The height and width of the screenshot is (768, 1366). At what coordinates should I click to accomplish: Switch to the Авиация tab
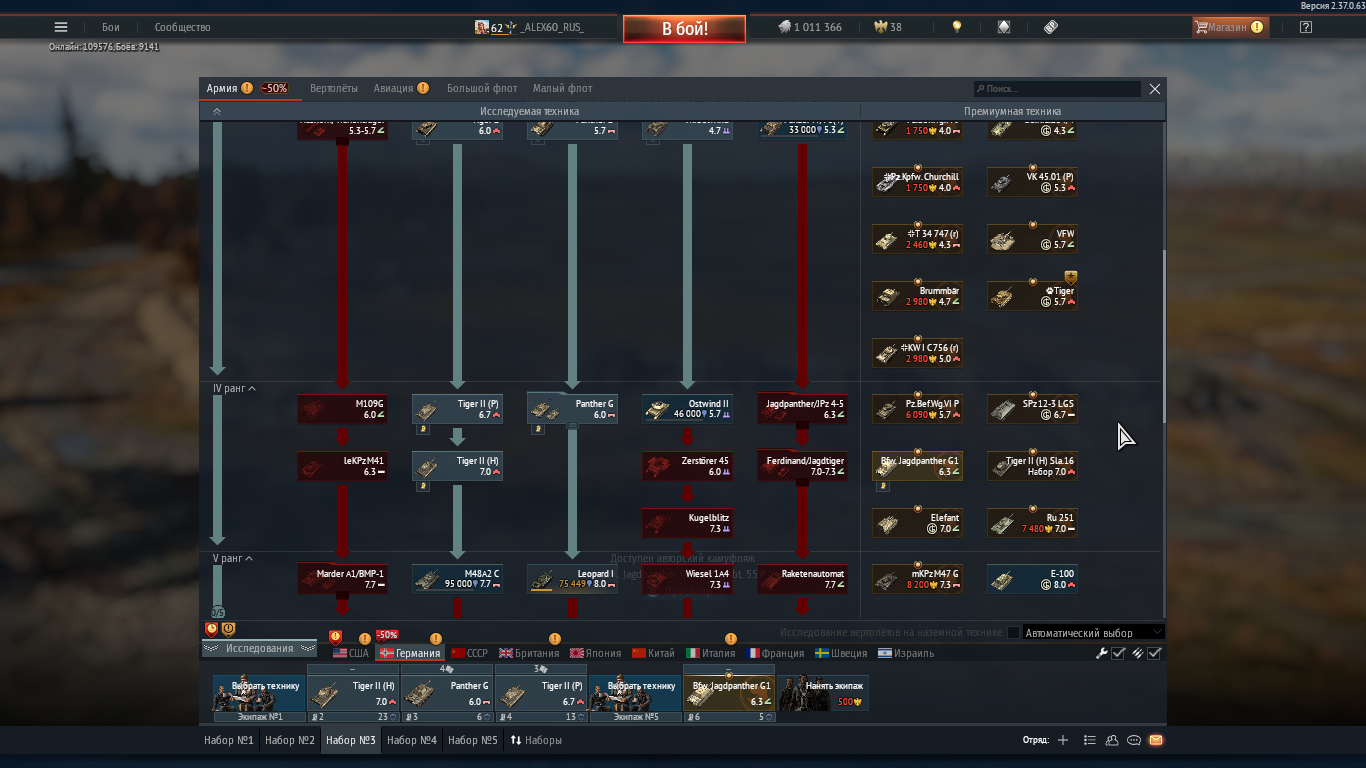(393, 88)
